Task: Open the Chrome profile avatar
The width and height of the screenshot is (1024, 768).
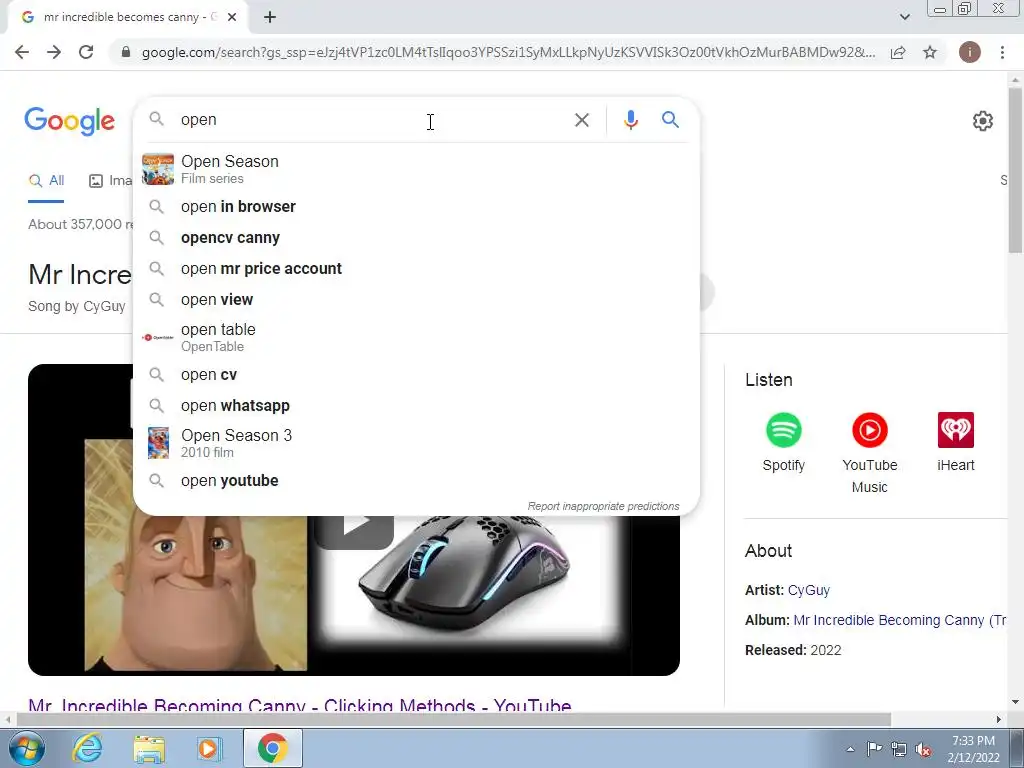Action: point(969,52)
